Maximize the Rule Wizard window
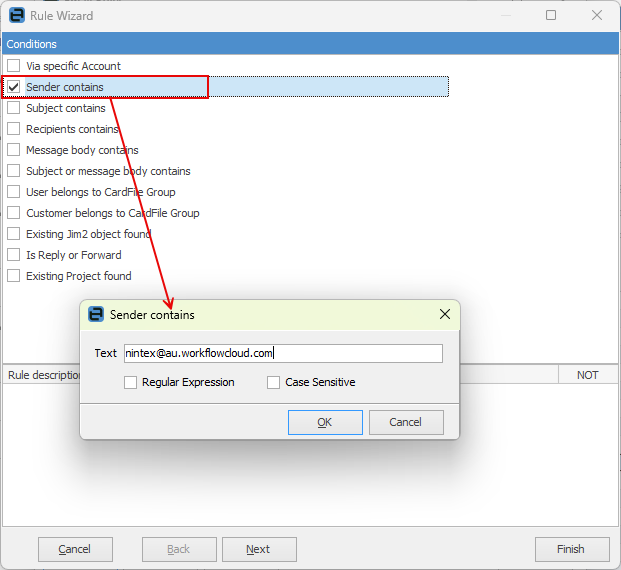This screenshot has height=570, width=621. (551, 15)
